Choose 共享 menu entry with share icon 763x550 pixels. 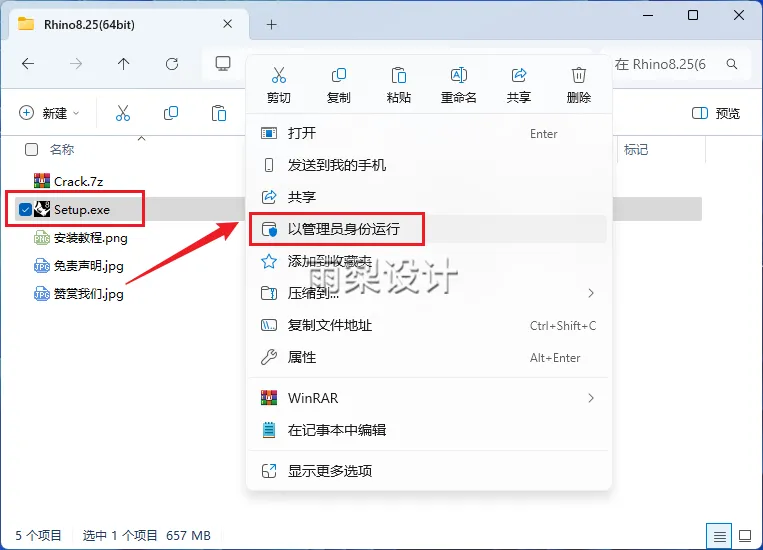[428, 197]
